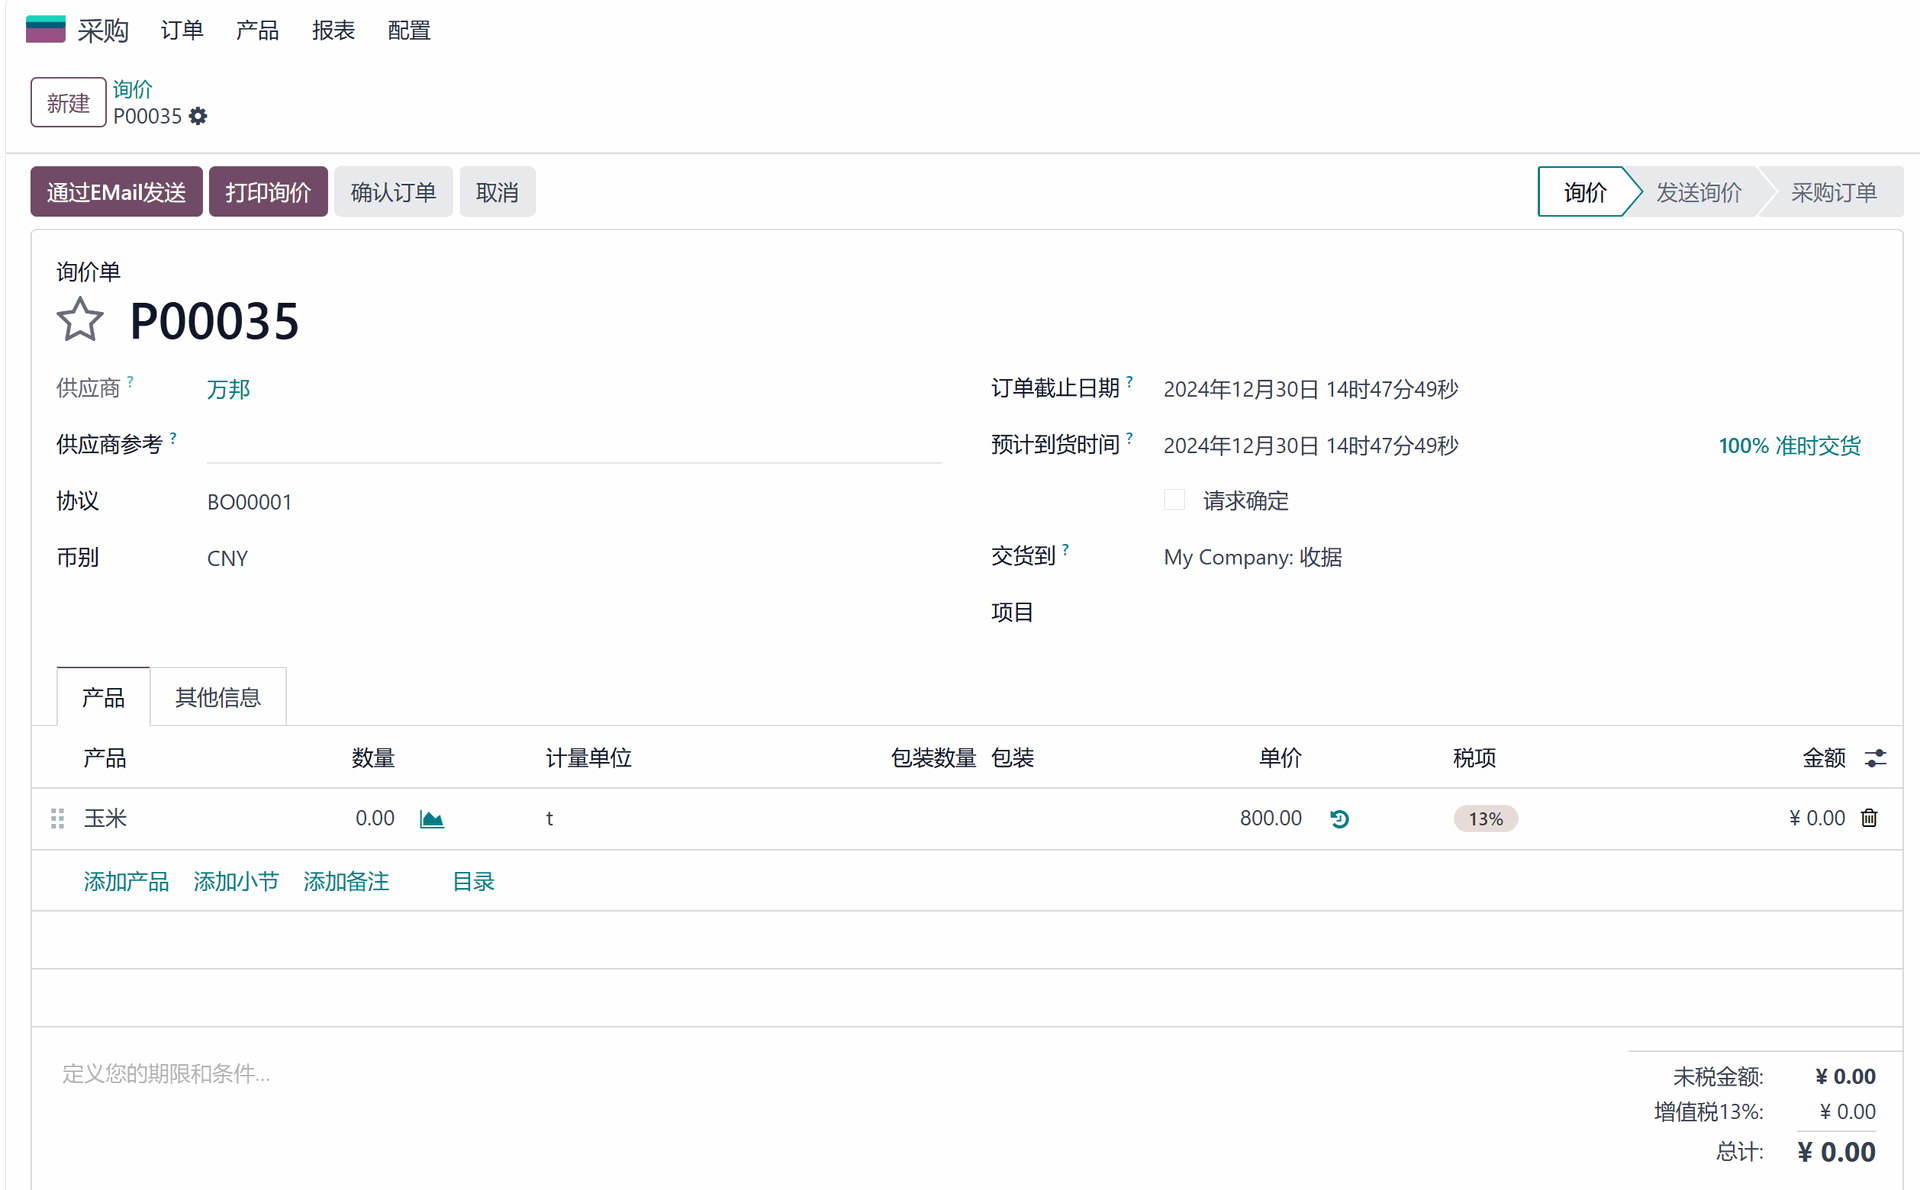Click the 取消 button
This screenshot has width=1920, height=1190.
point(497,192)
